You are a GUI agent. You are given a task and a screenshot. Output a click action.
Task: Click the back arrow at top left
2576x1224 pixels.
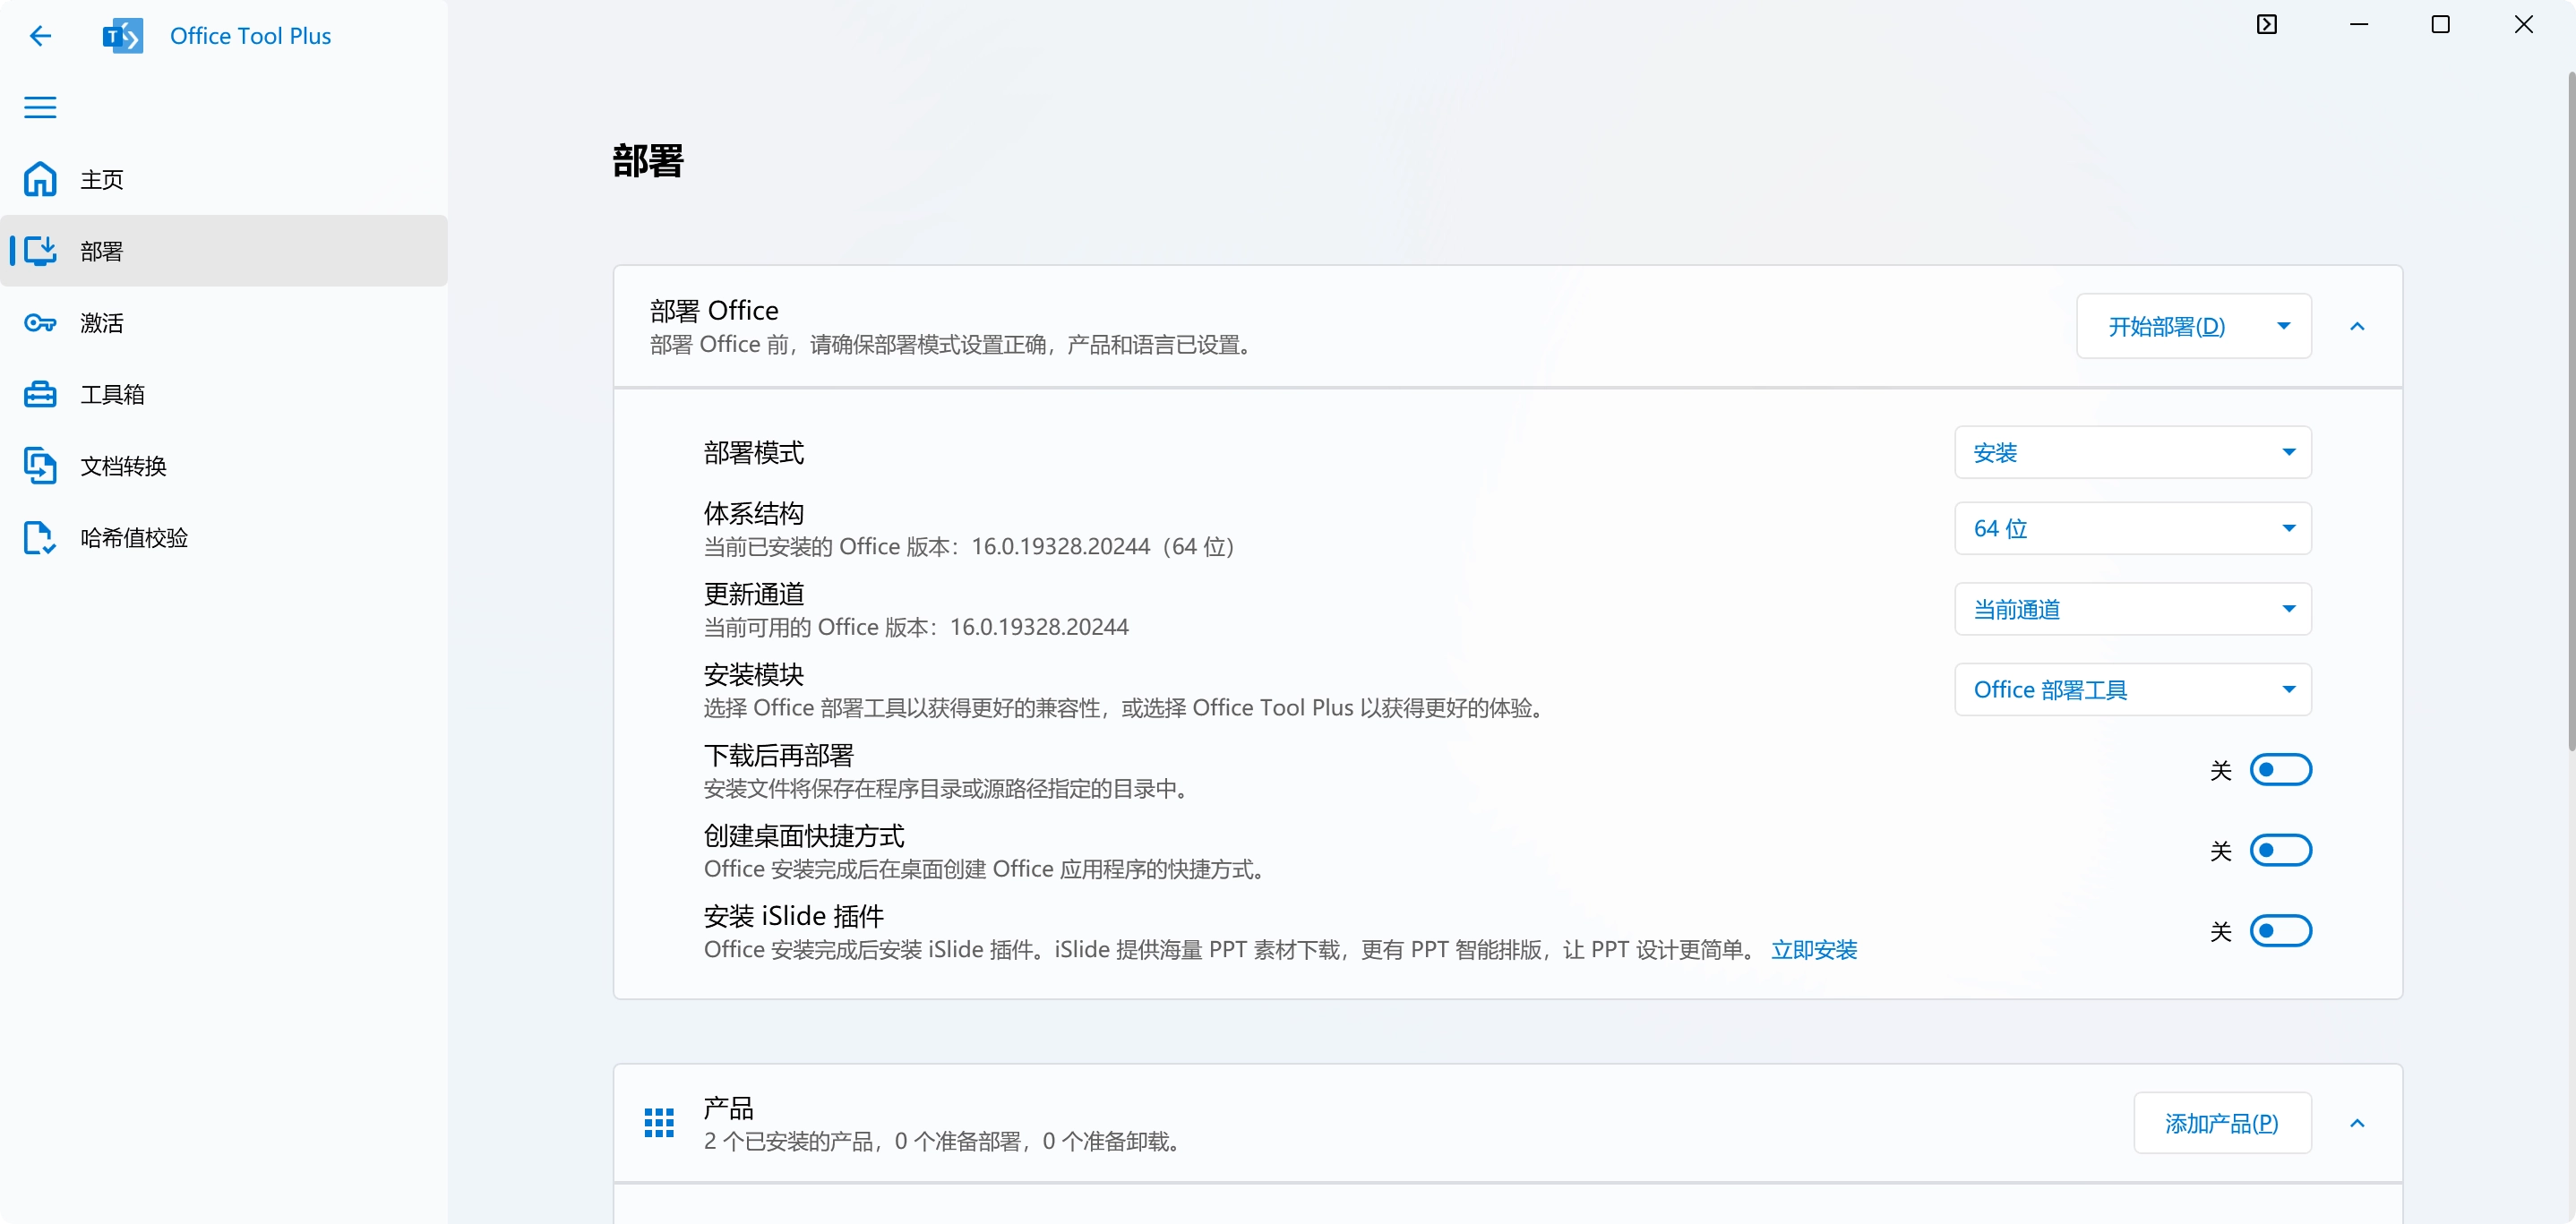click(40, 35)
